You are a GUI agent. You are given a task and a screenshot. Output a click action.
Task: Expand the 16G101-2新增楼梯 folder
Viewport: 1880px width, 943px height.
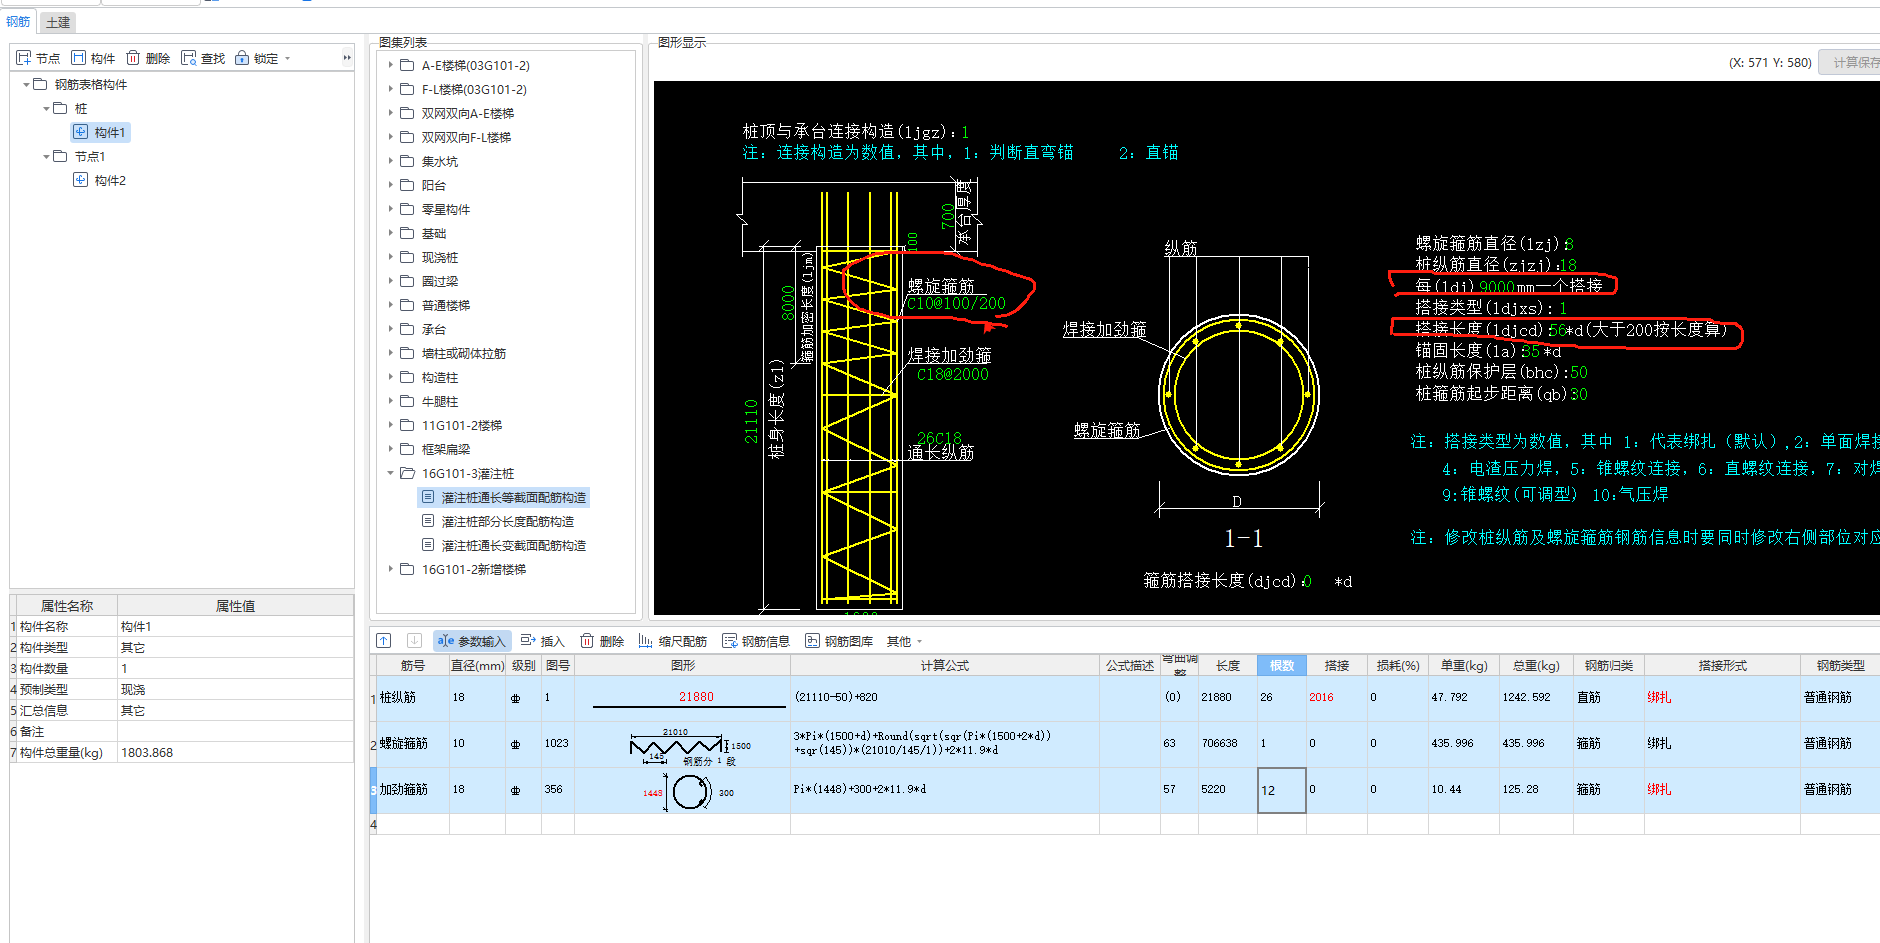391,569
